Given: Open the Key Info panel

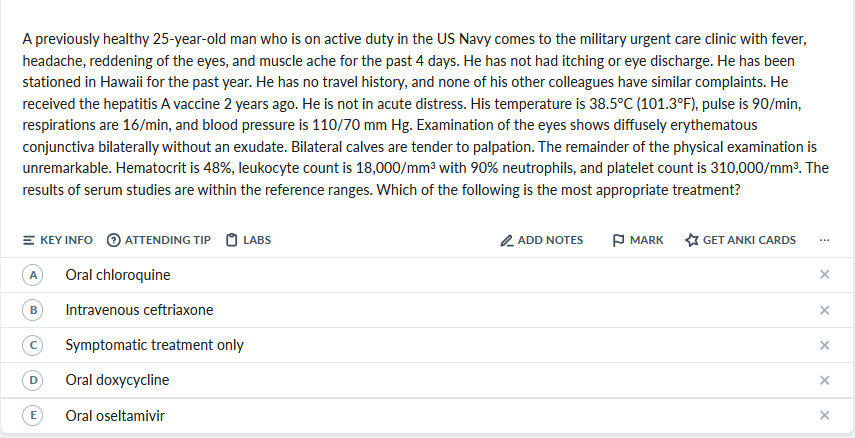Looking at the screenshot, I should pos(58,240).
